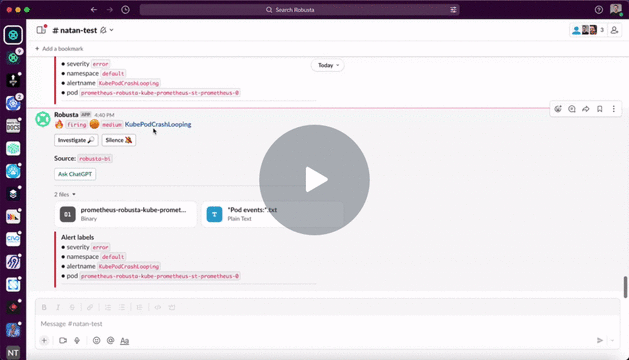Insert ordered list
Image resolution: width=629 pixels, height=360 pixels.
(108, 307)
